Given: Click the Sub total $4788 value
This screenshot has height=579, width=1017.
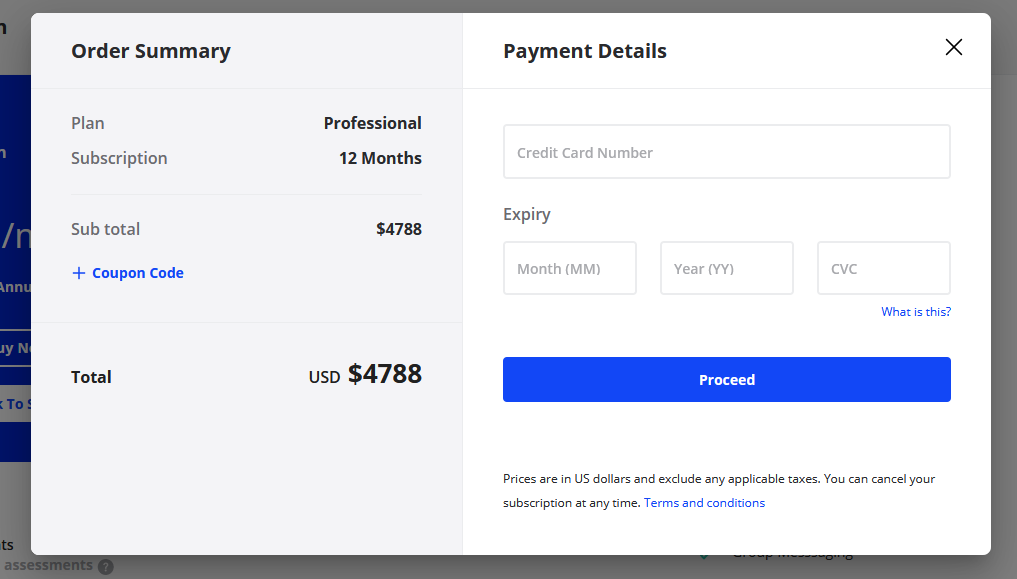Looking at the screenshot, I should coord(398,229).
